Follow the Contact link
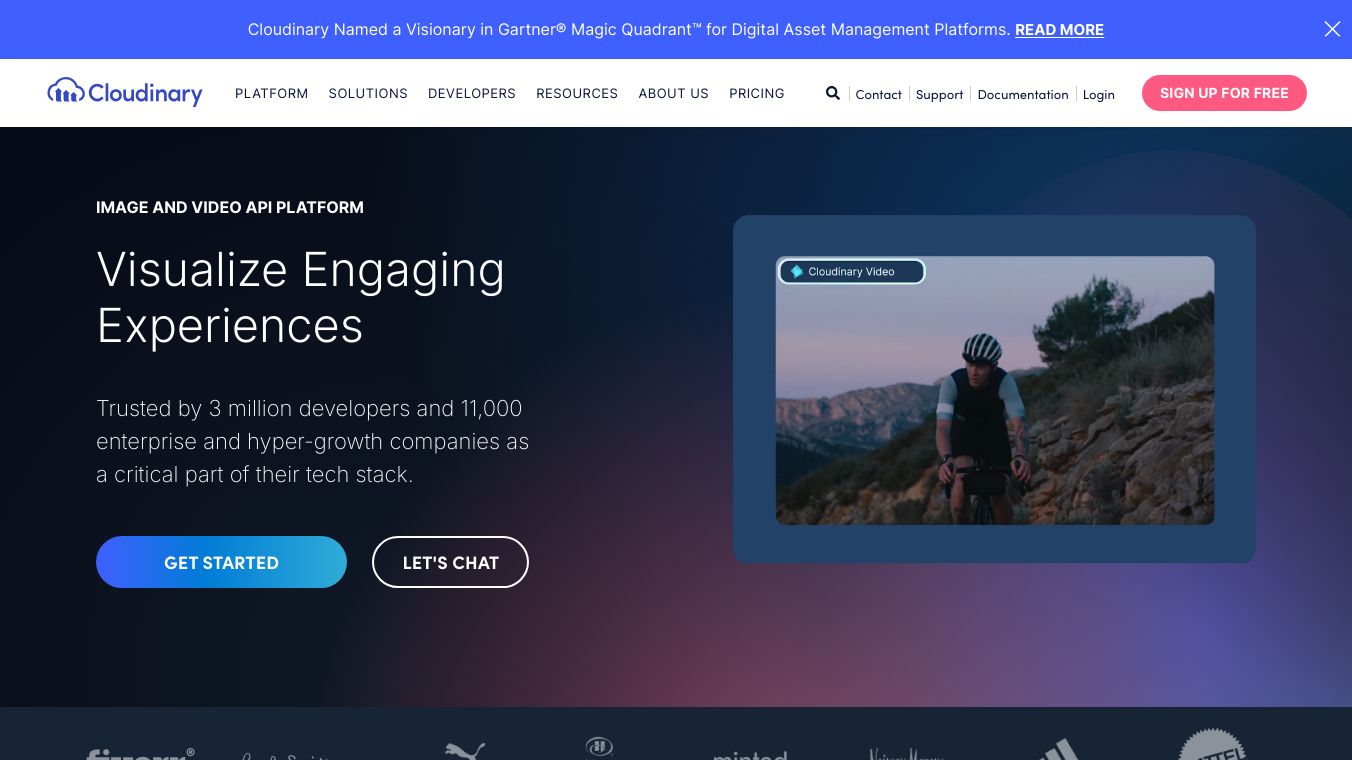The height and width of the screenshot is (760, 1352). coord(878,94)
